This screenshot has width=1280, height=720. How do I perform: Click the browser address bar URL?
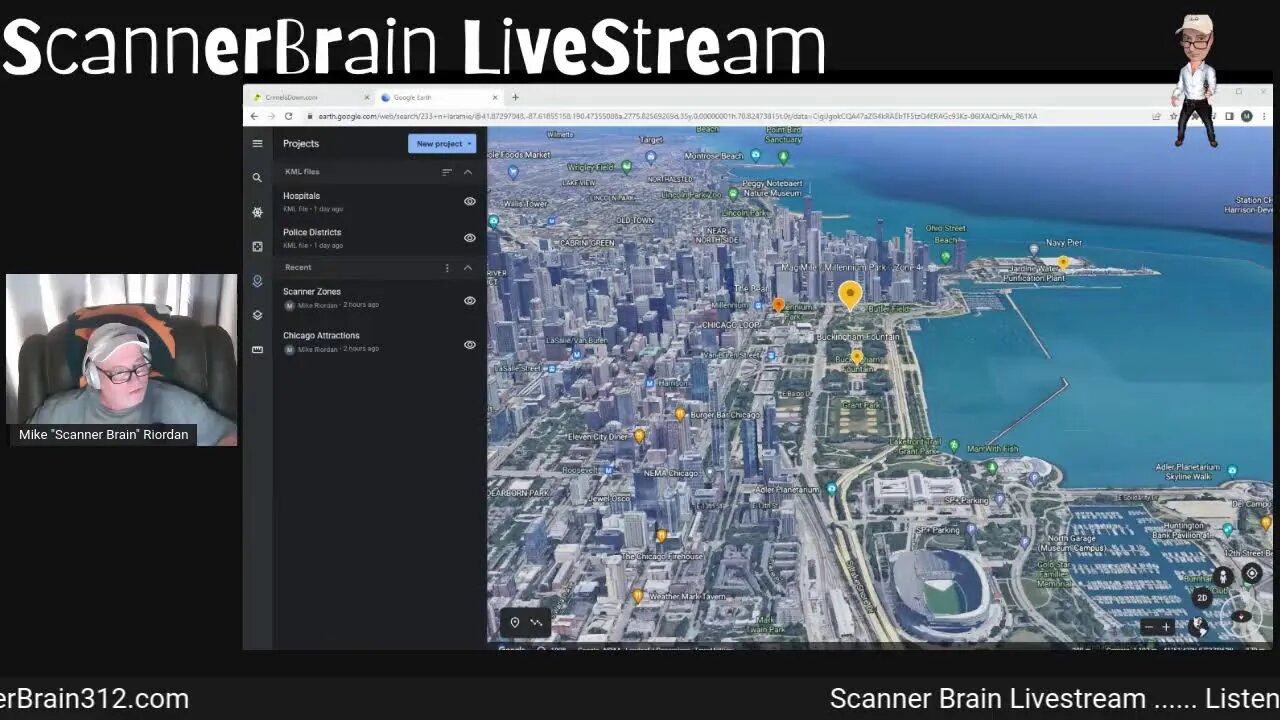[x=678, y=116]
